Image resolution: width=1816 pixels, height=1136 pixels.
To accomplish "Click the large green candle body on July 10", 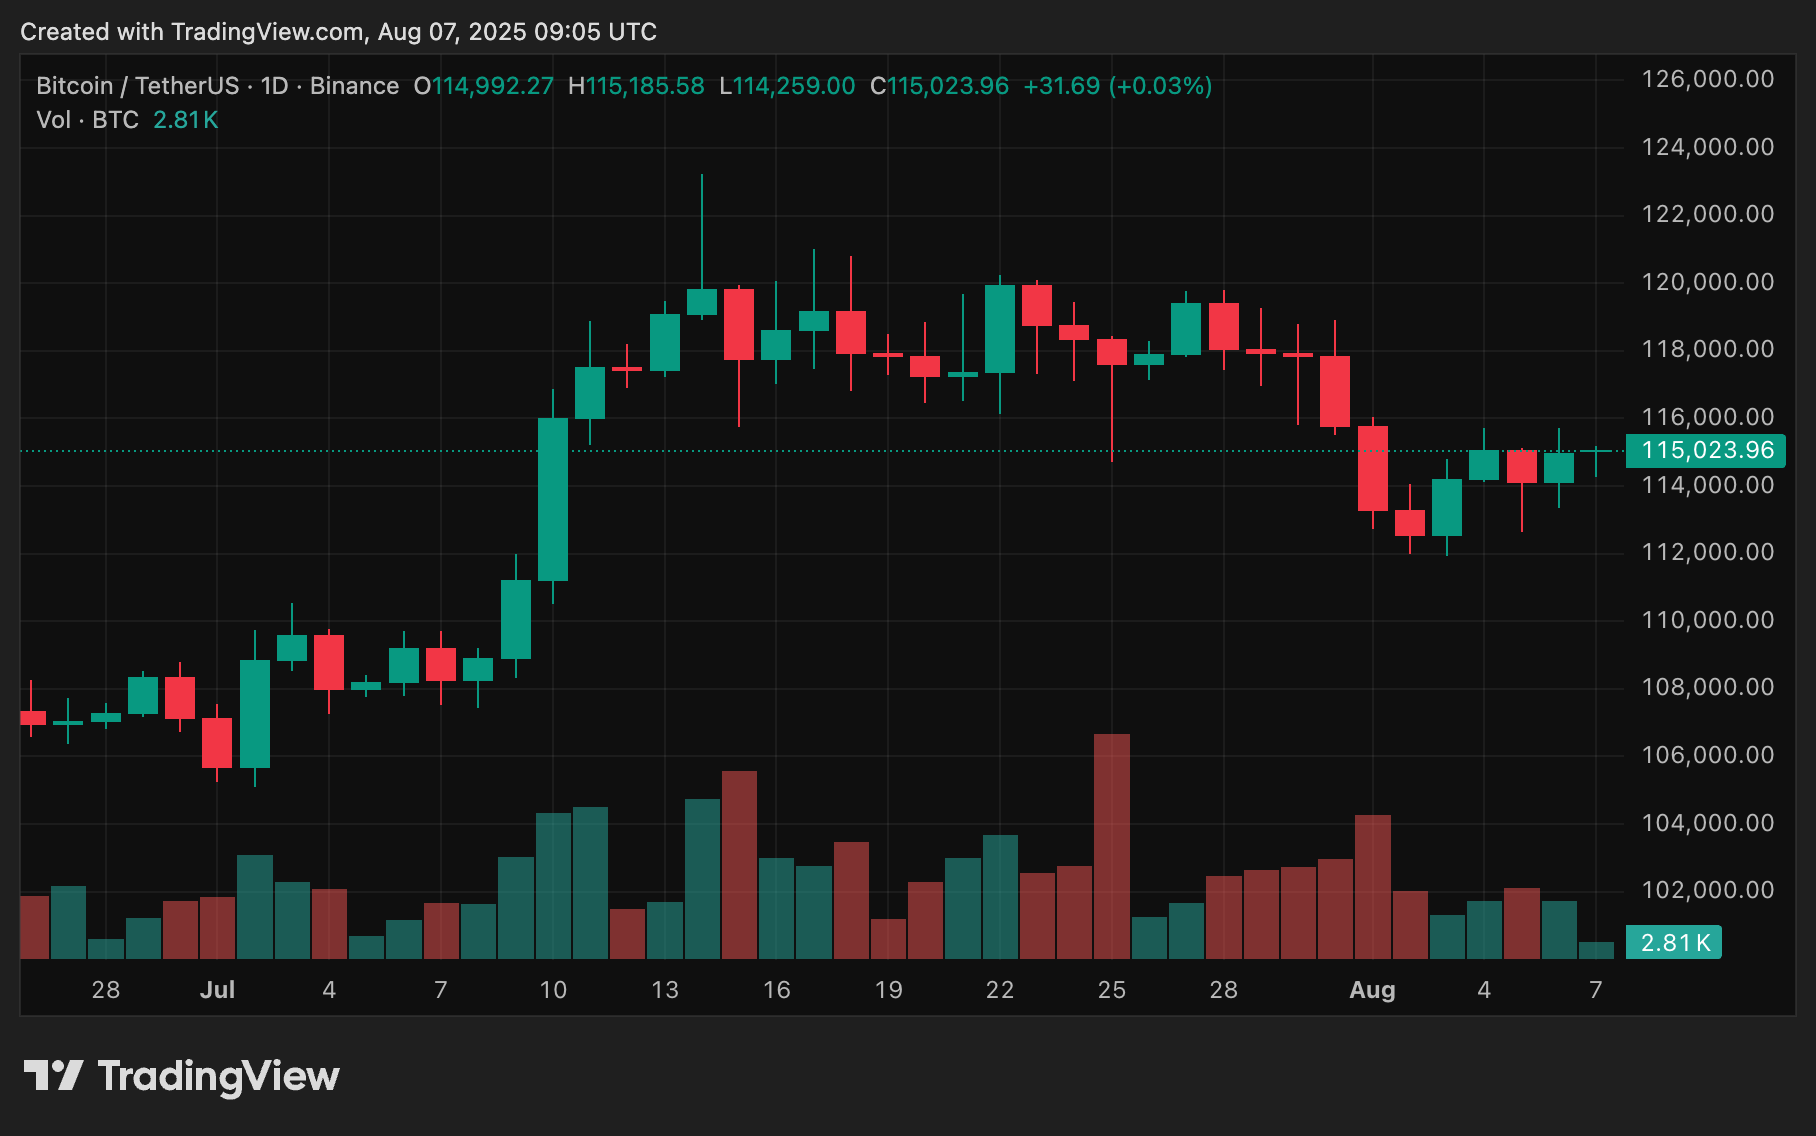I will pos(553,499).
